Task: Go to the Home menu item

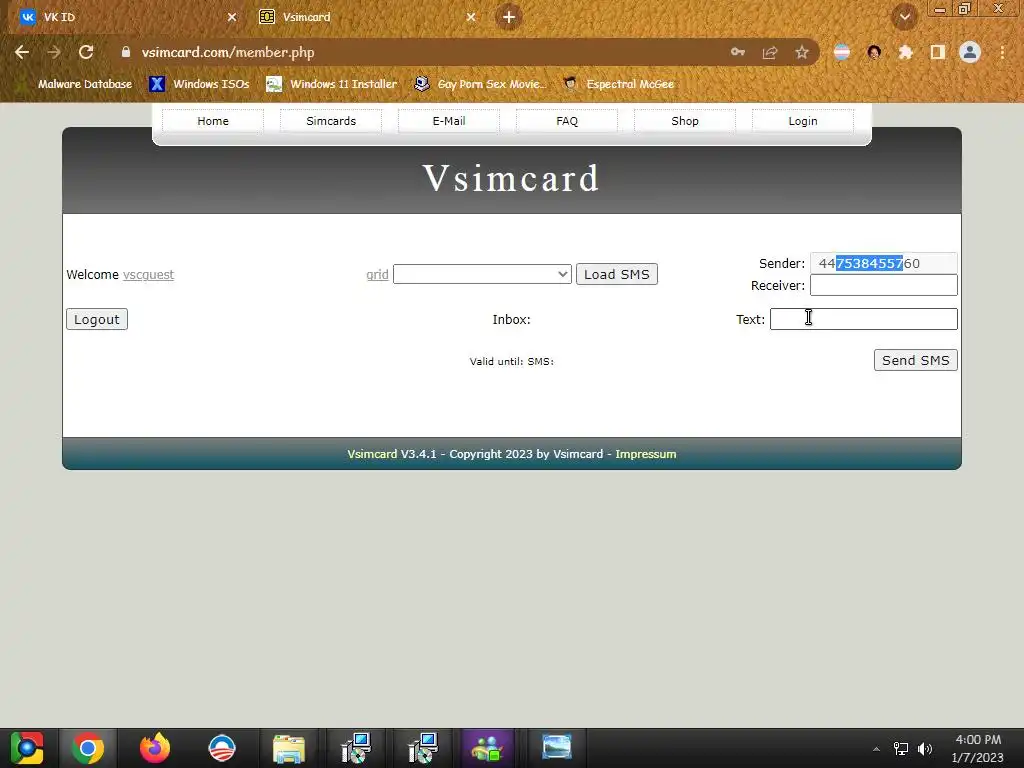Action: [213, 121]
